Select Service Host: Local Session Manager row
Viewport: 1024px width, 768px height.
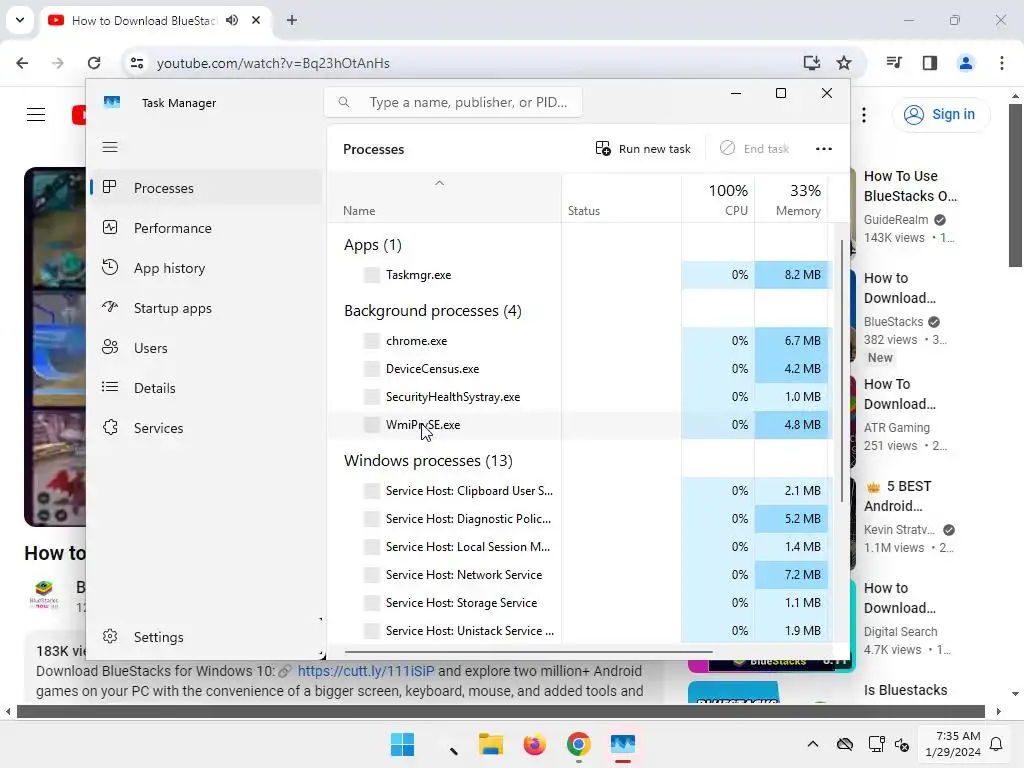pyautogui.click(x=580, y=547)
